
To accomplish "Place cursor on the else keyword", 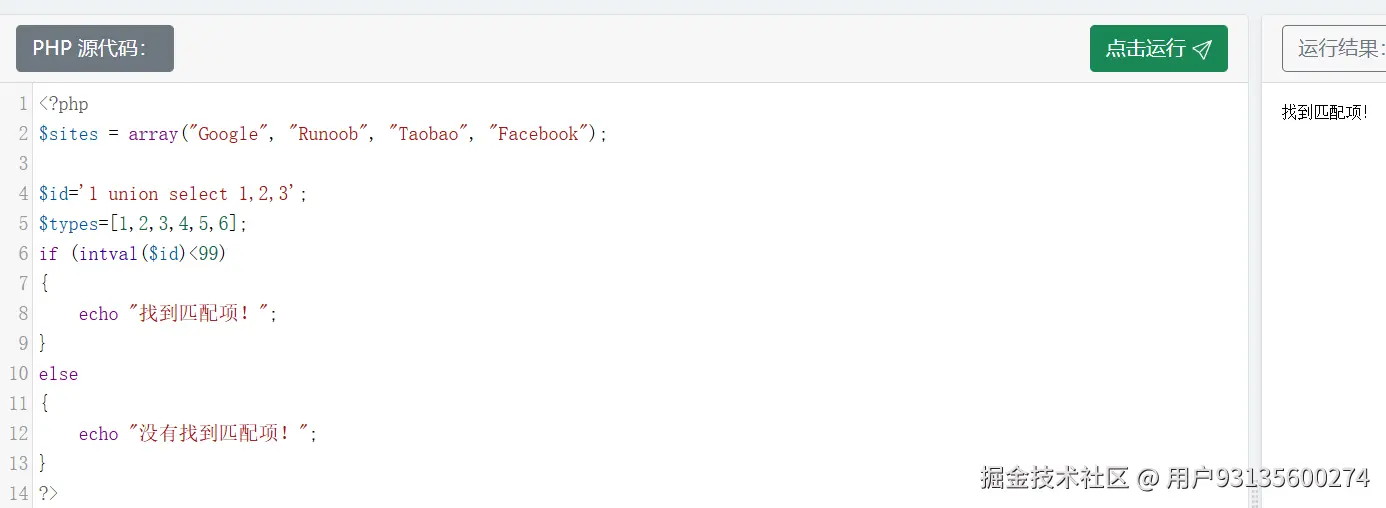I will 58,374.
